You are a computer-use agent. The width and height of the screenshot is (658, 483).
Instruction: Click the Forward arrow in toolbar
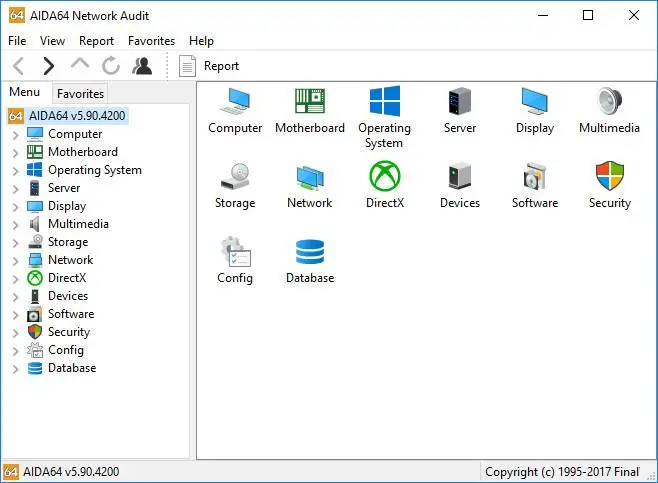[49, 66]
